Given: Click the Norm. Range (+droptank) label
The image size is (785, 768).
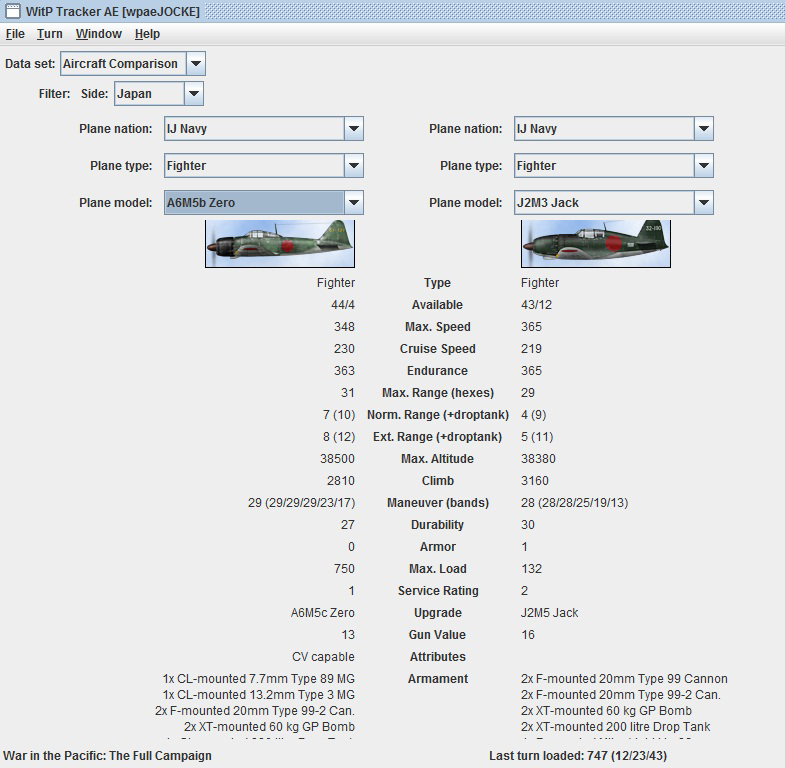Looking at the screenshot, I should pyautogui.click(x=438, y=415).
